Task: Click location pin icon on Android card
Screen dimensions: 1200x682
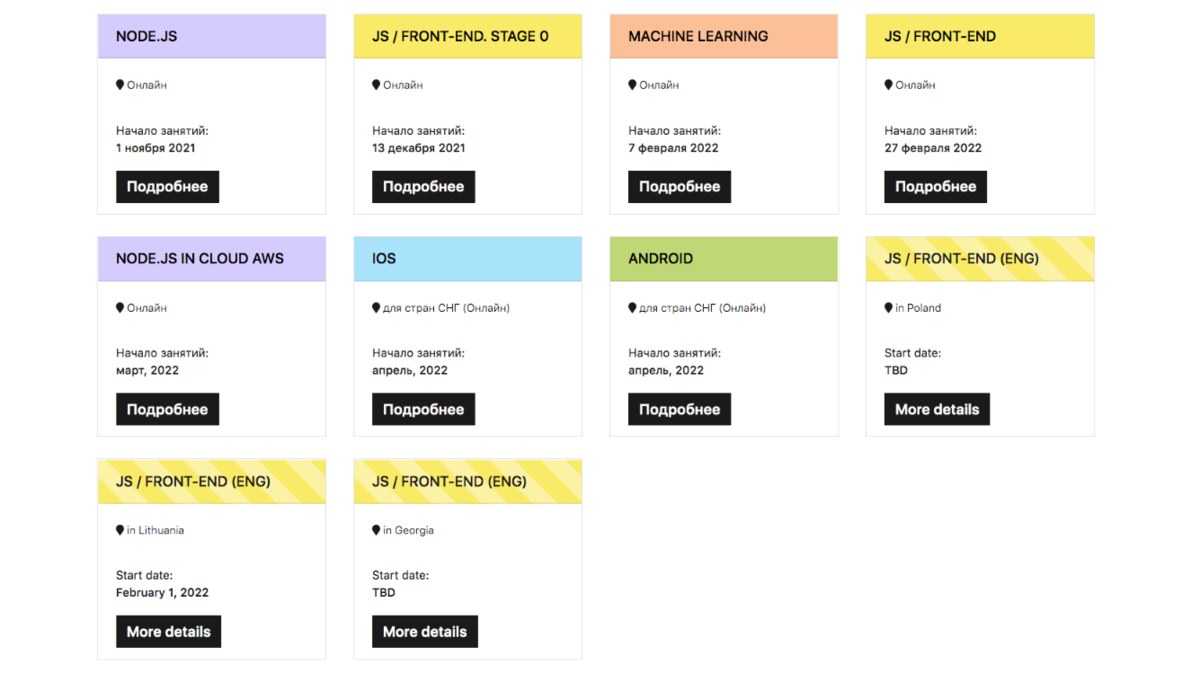Action: click(632, 308)
